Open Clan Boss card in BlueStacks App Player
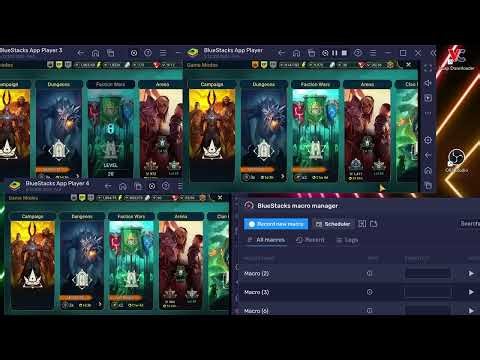The height and width of the screenshot is (360, 480). coord(407,131)
